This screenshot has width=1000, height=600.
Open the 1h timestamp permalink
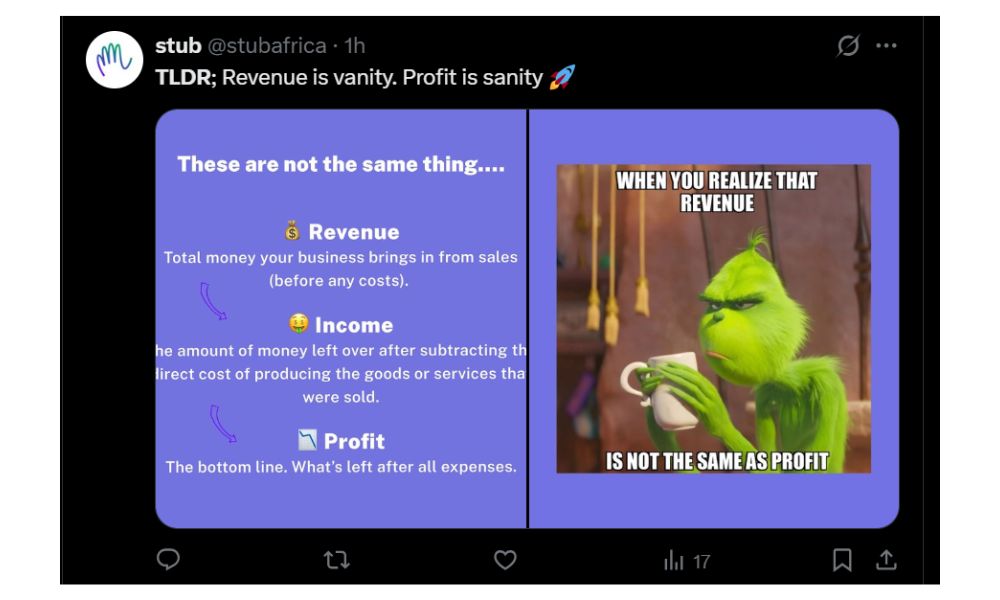(x=355, y=46)
